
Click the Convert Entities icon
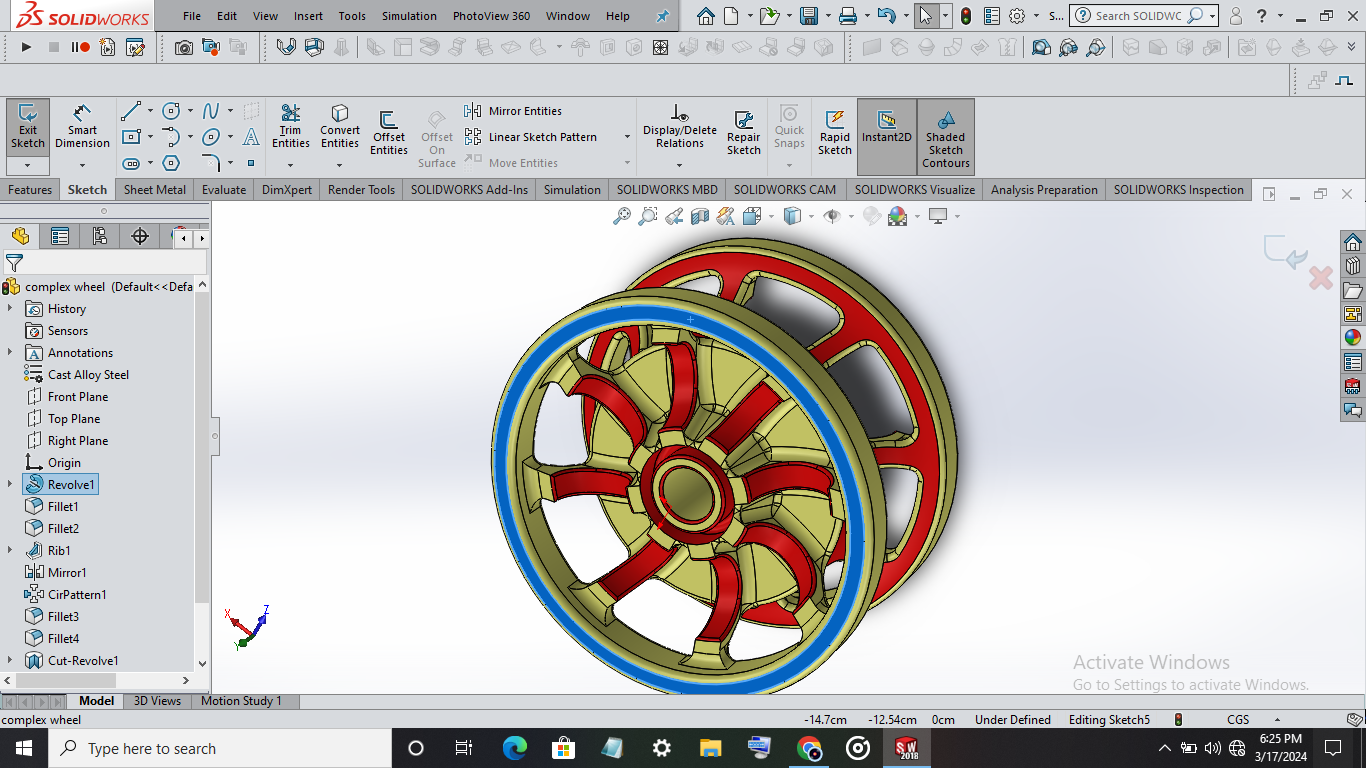coord(340,127)
